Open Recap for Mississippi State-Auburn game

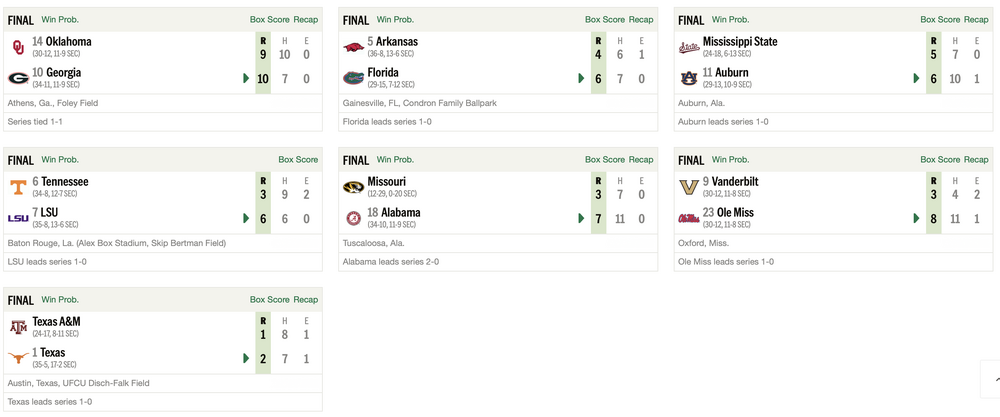click(976, 19)
